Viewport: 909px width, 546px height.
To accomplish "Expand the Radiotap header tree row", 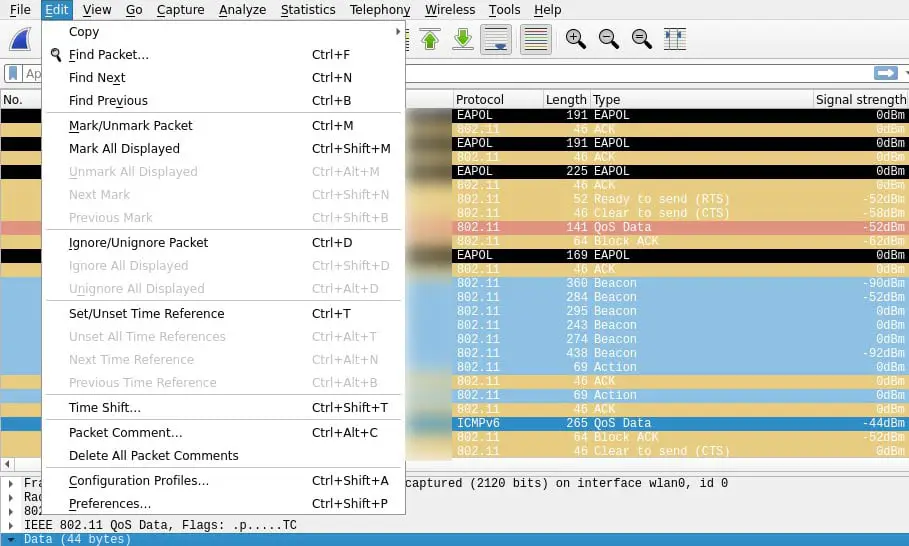I will click(x=11, y=497).
